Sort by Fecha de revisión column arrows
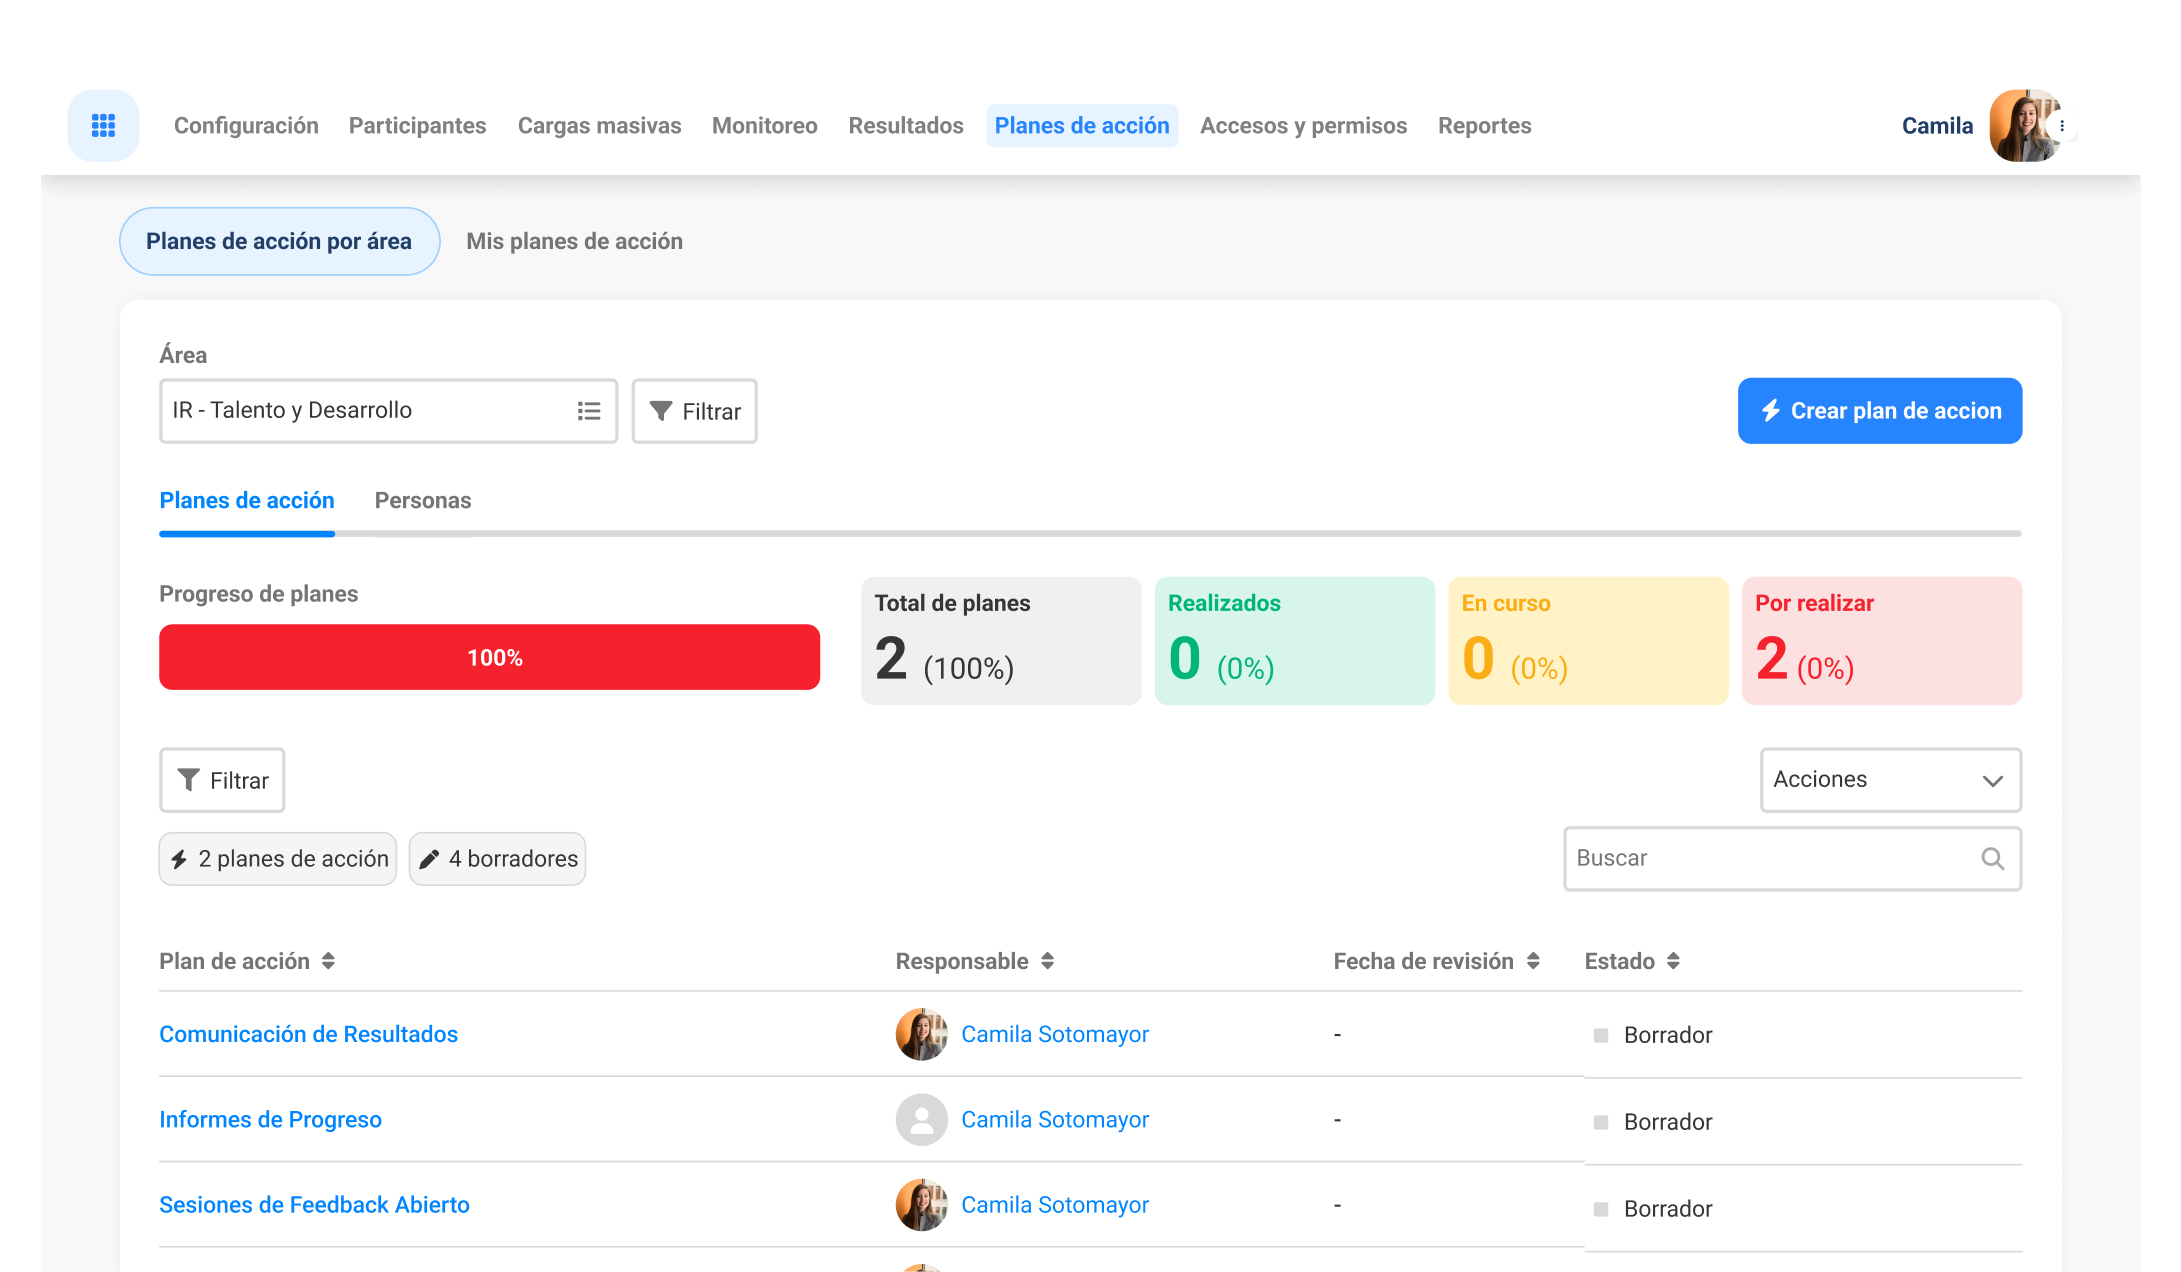Viewport: 2181px width, 1272px height. tap(1533, 961)
